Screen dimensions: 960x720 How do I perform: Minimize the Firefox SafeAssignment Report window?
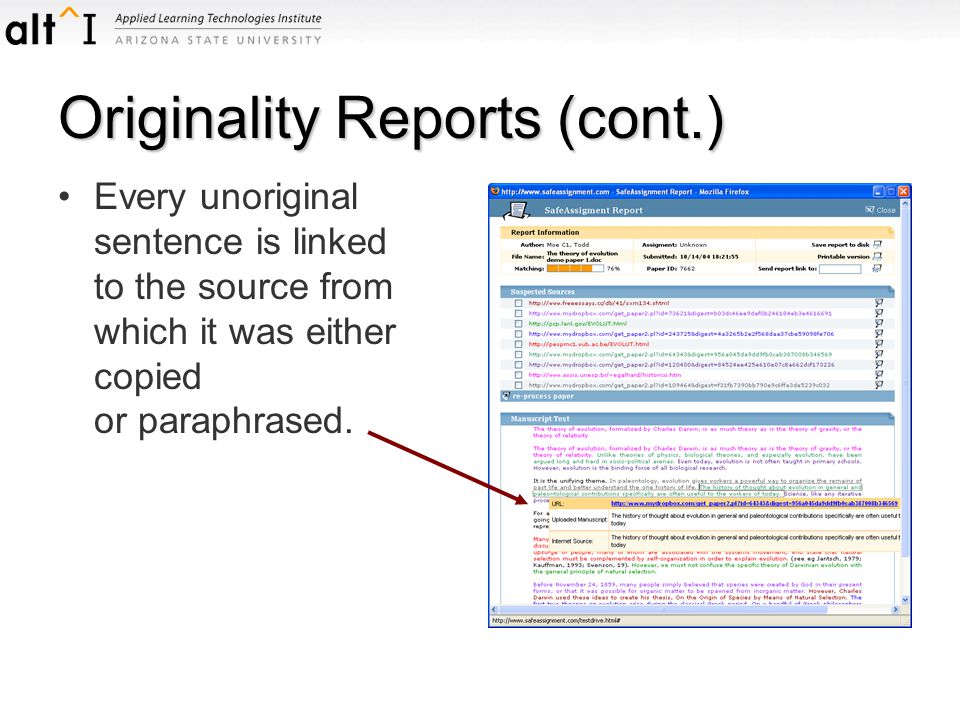878,192
